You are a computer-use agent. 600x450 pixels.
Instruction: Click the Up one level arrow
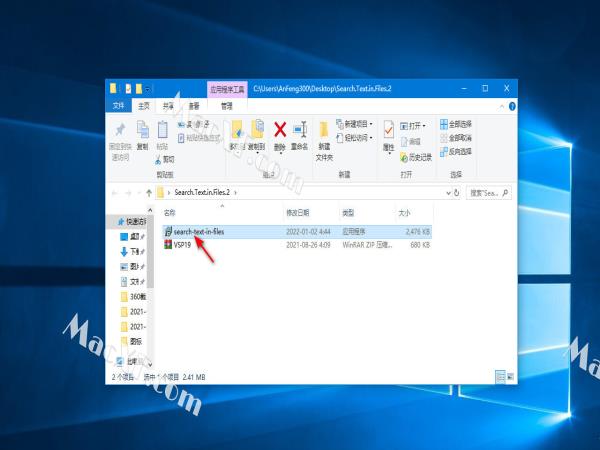149,193
